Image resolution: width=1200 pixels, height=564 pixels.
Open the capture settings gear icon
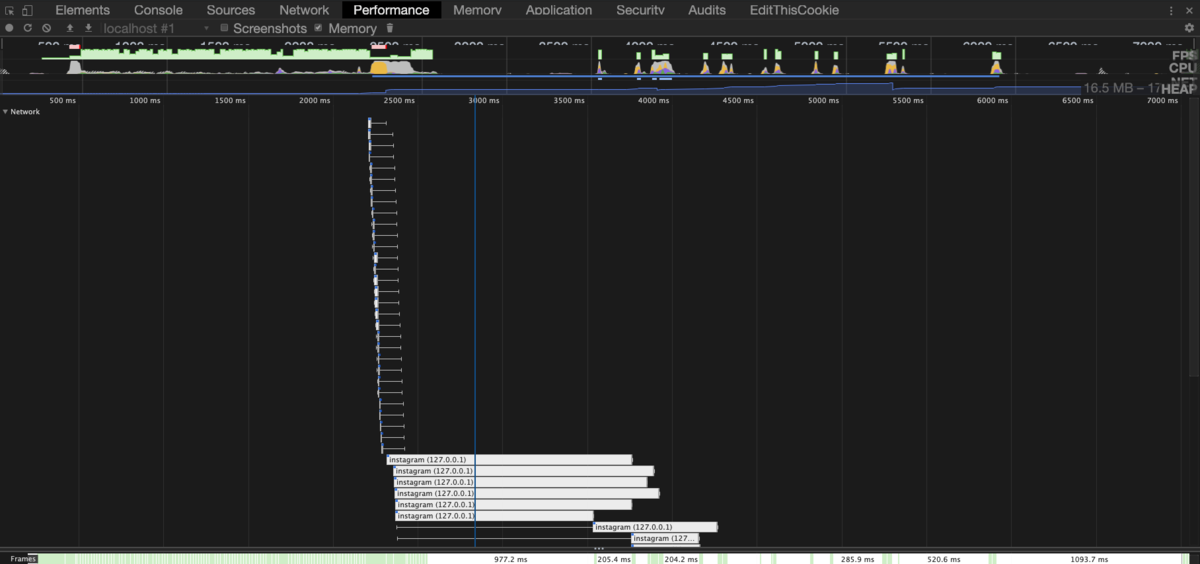(x=1189, y=28)
